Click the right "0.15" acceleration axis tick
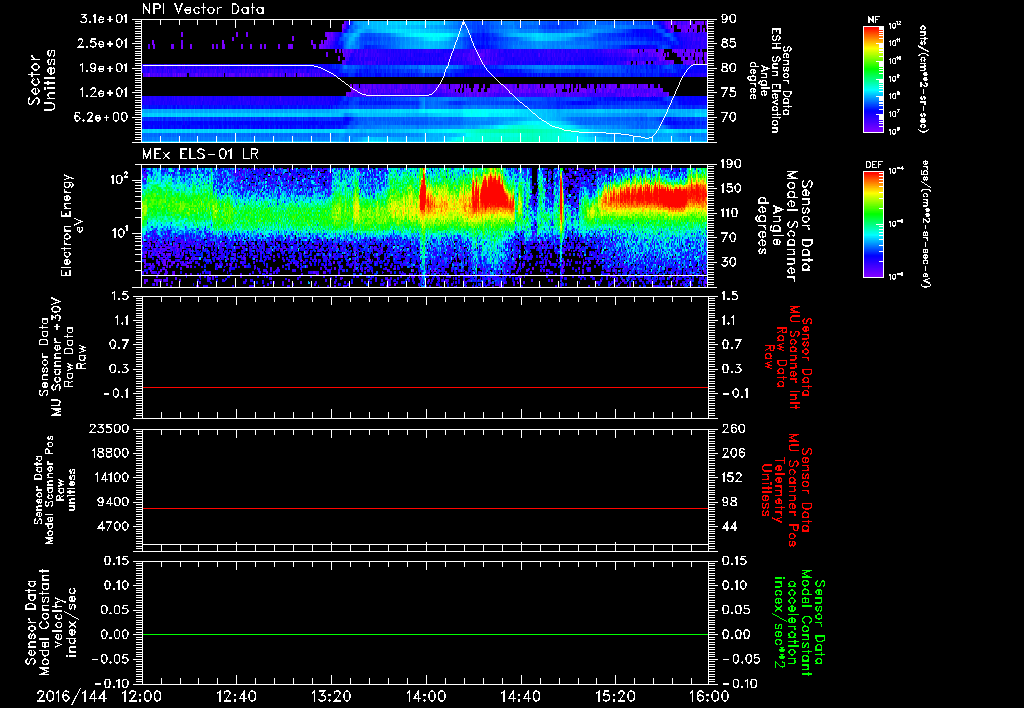This screenshot has width=1024, height=708. [735, 561]
